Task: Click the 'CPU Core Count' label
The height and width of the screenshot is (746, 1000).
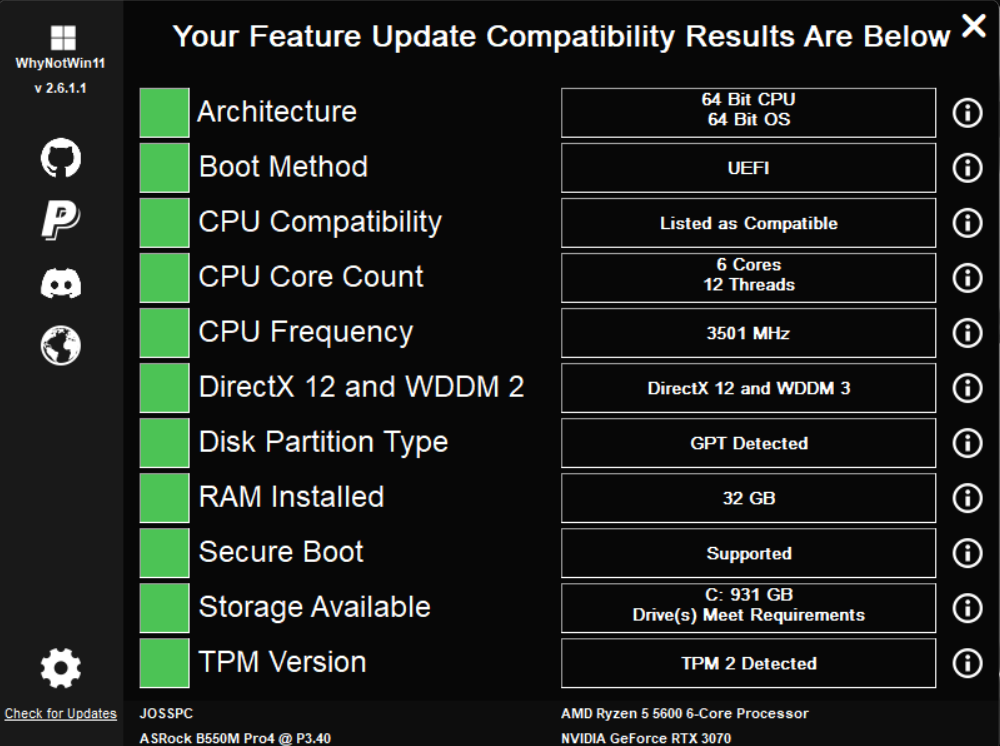Action: 311,277
